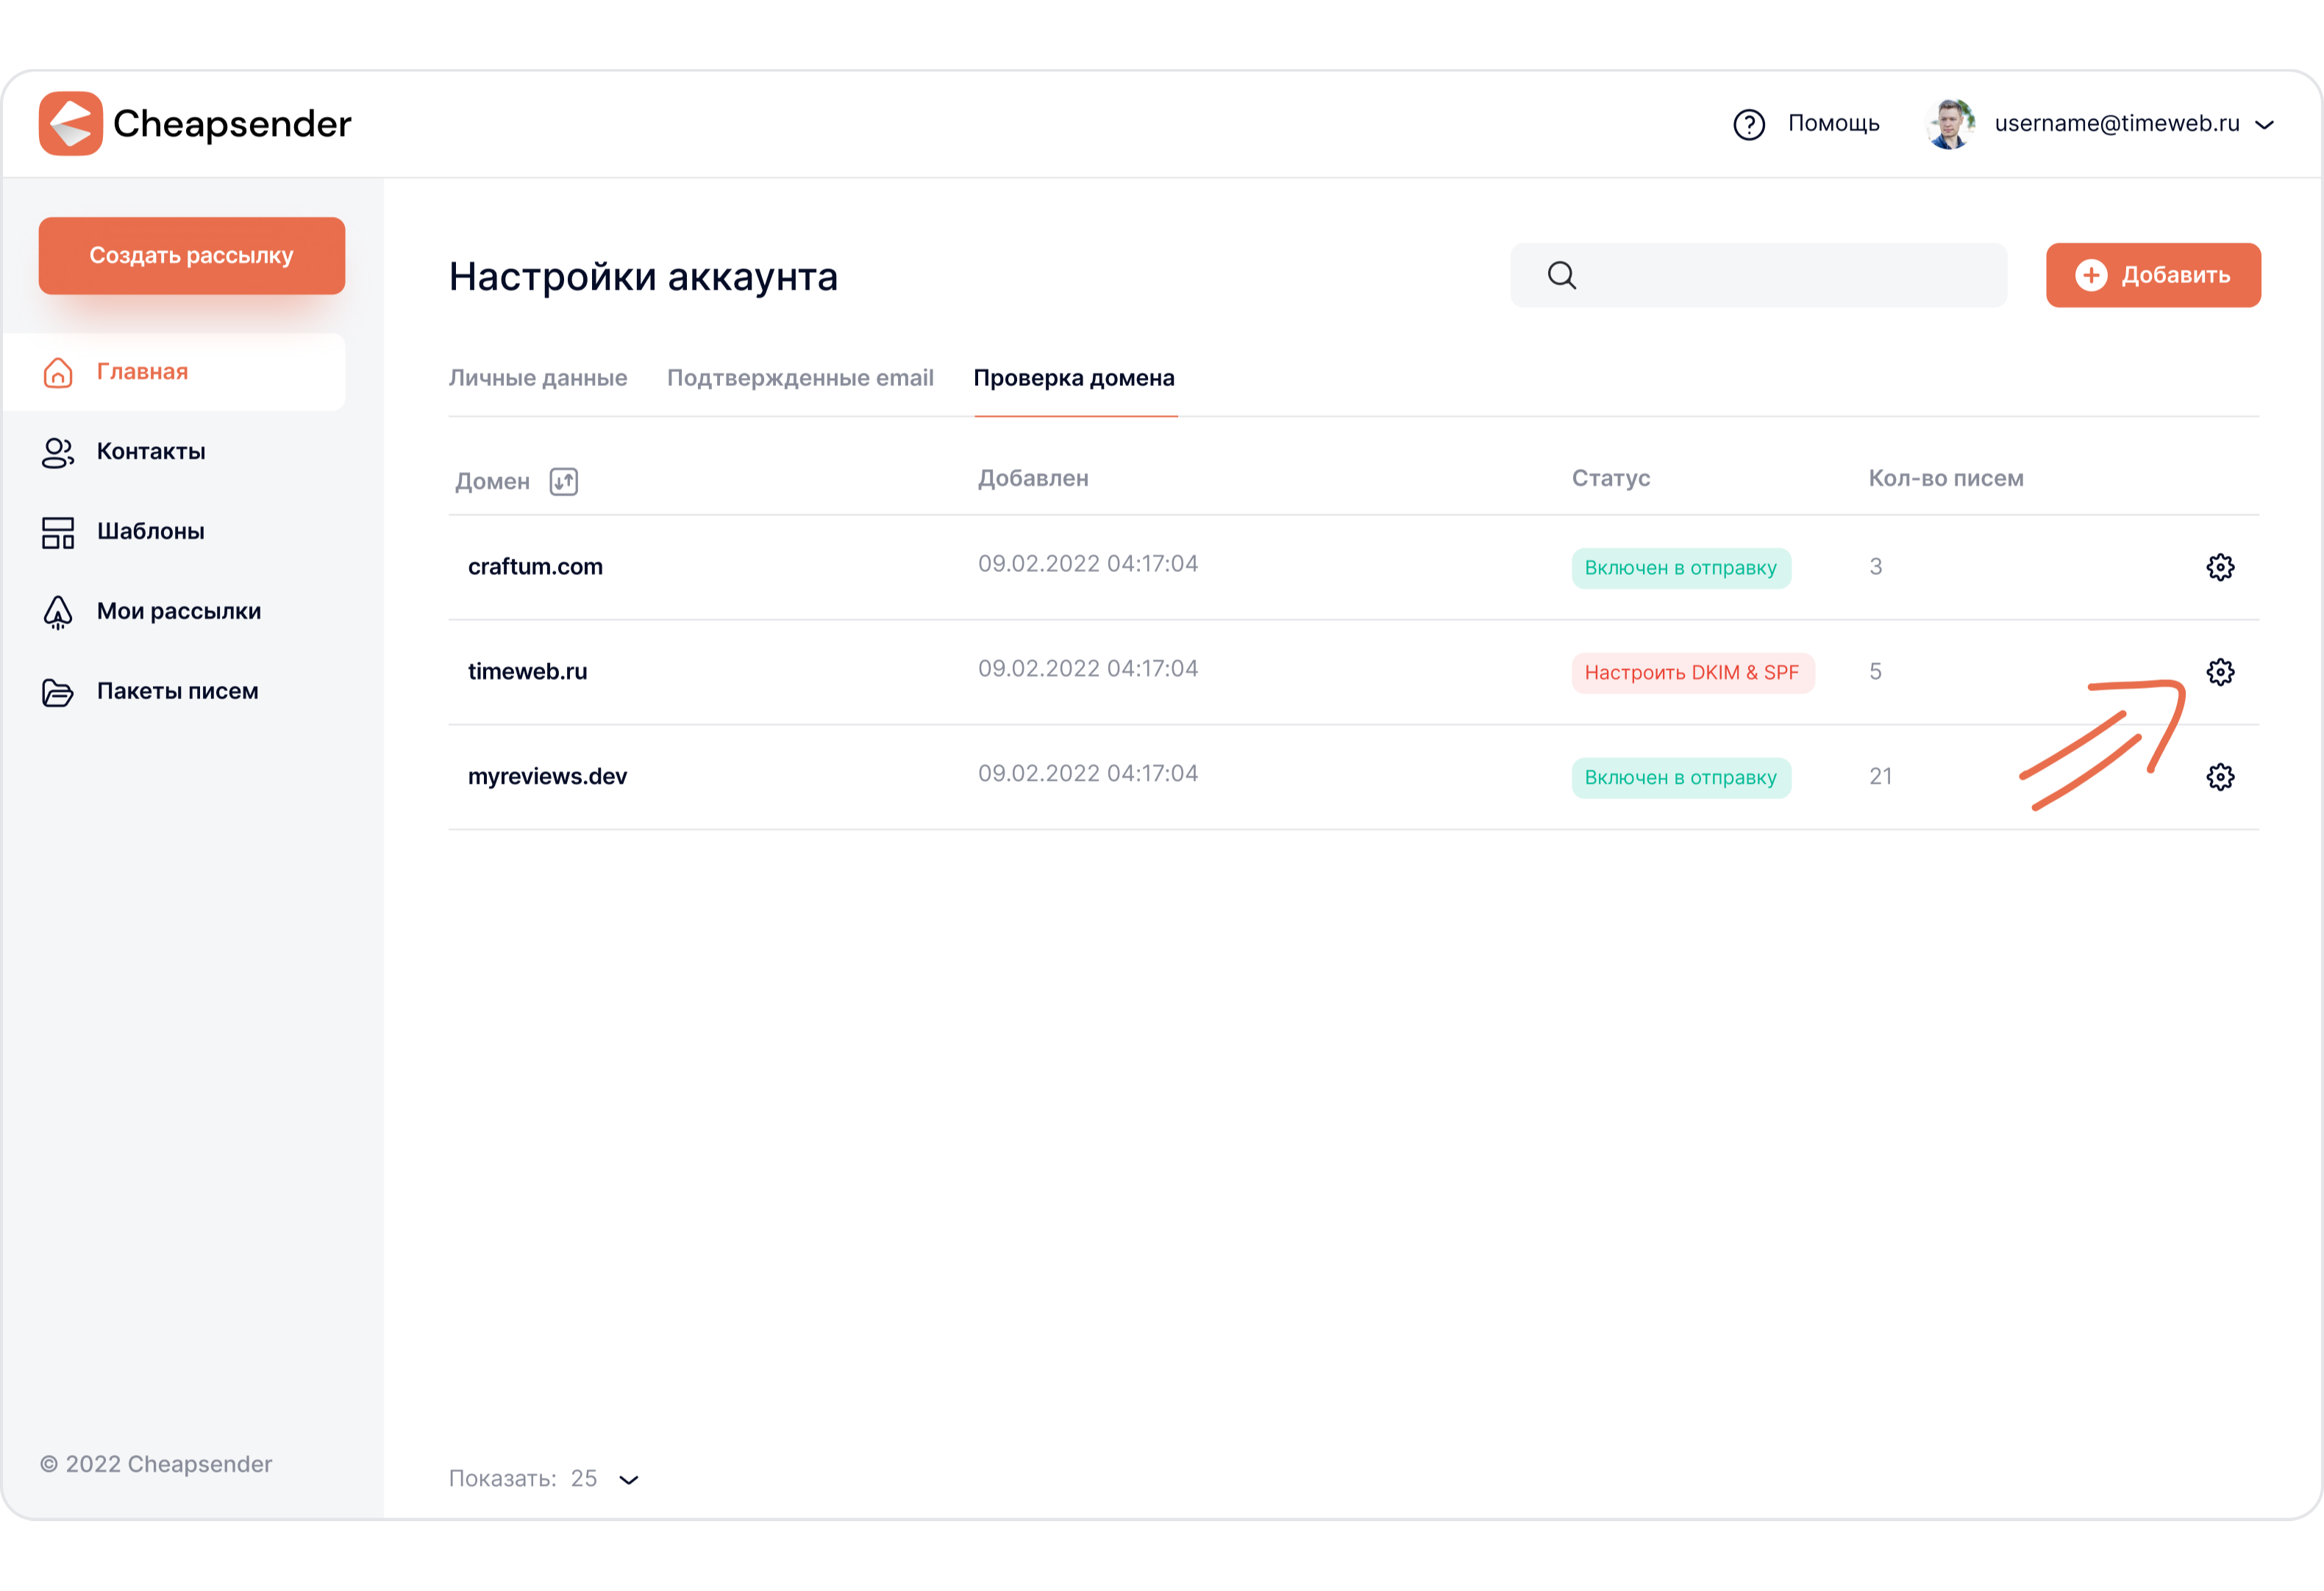Click the user avatar photo
The height and width of the screenshot is (1591, 2324).
(x=1949, y=124)
